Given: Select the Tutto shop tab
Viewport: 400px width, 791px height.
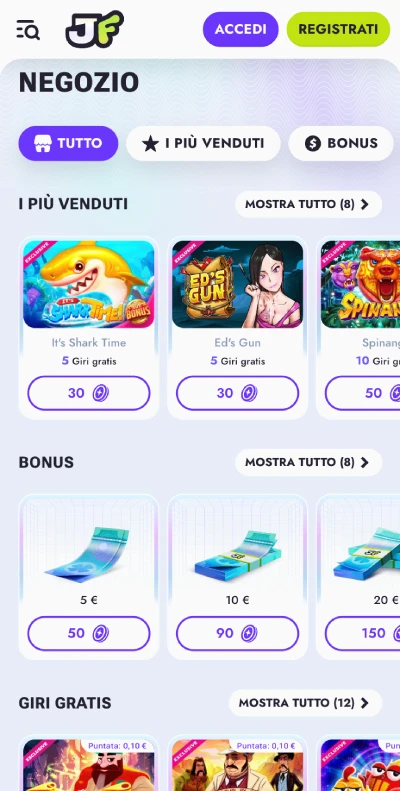Looking at the screenshot, I should point(68,143).
